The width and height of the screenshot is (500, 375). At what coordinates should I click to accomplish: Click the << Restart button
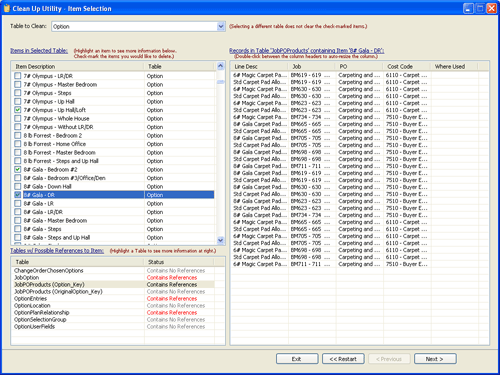point(343,359)
